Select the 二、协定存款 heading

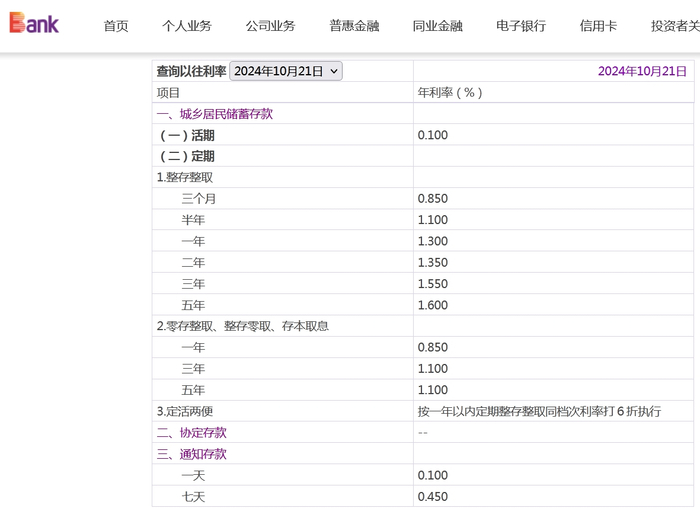coord(192,433)
